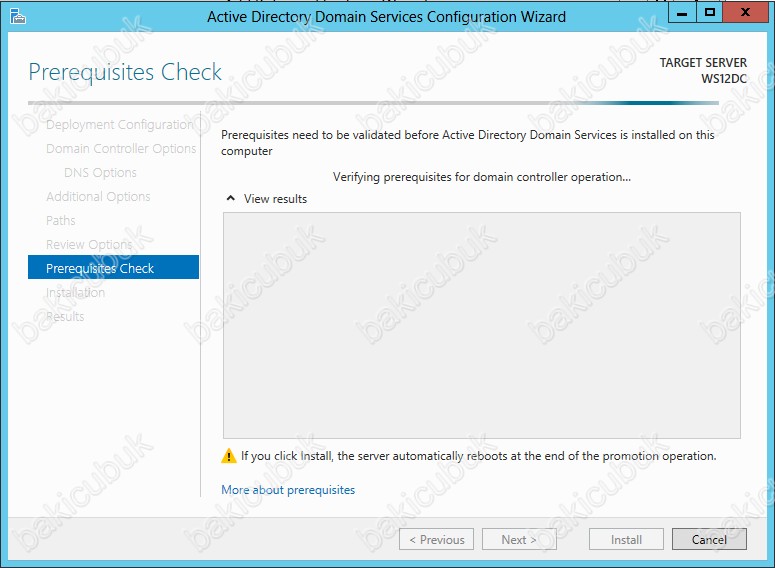Viewport: 775px width, 568px height.
Task: Click the Install button
Action: click(626, 539)
